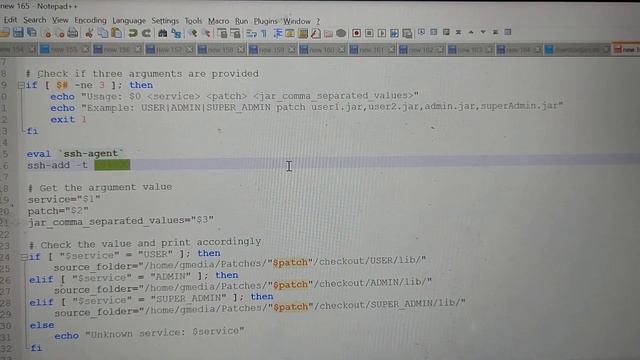
Task: Click the Paste clipboard toolbar icon
Action: point(116,33)
